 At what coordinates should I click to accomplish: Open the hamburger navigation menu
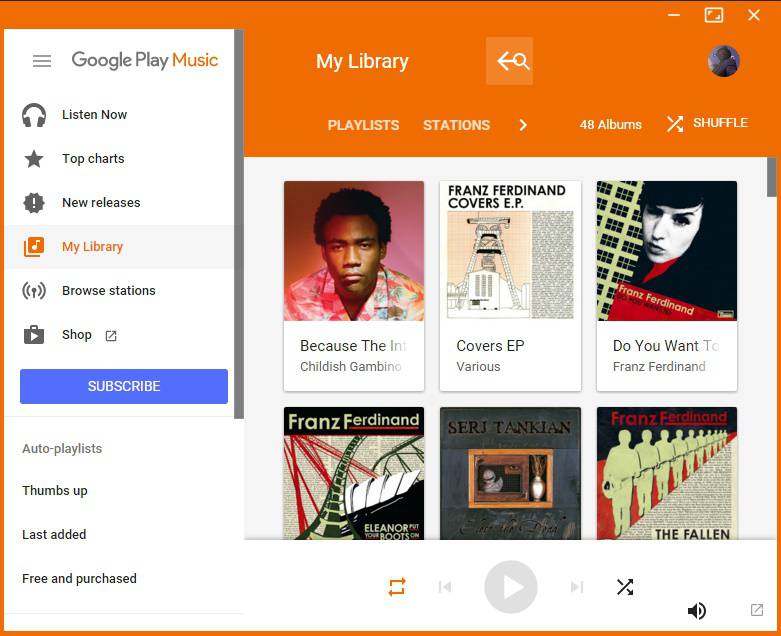pos(42,61)
